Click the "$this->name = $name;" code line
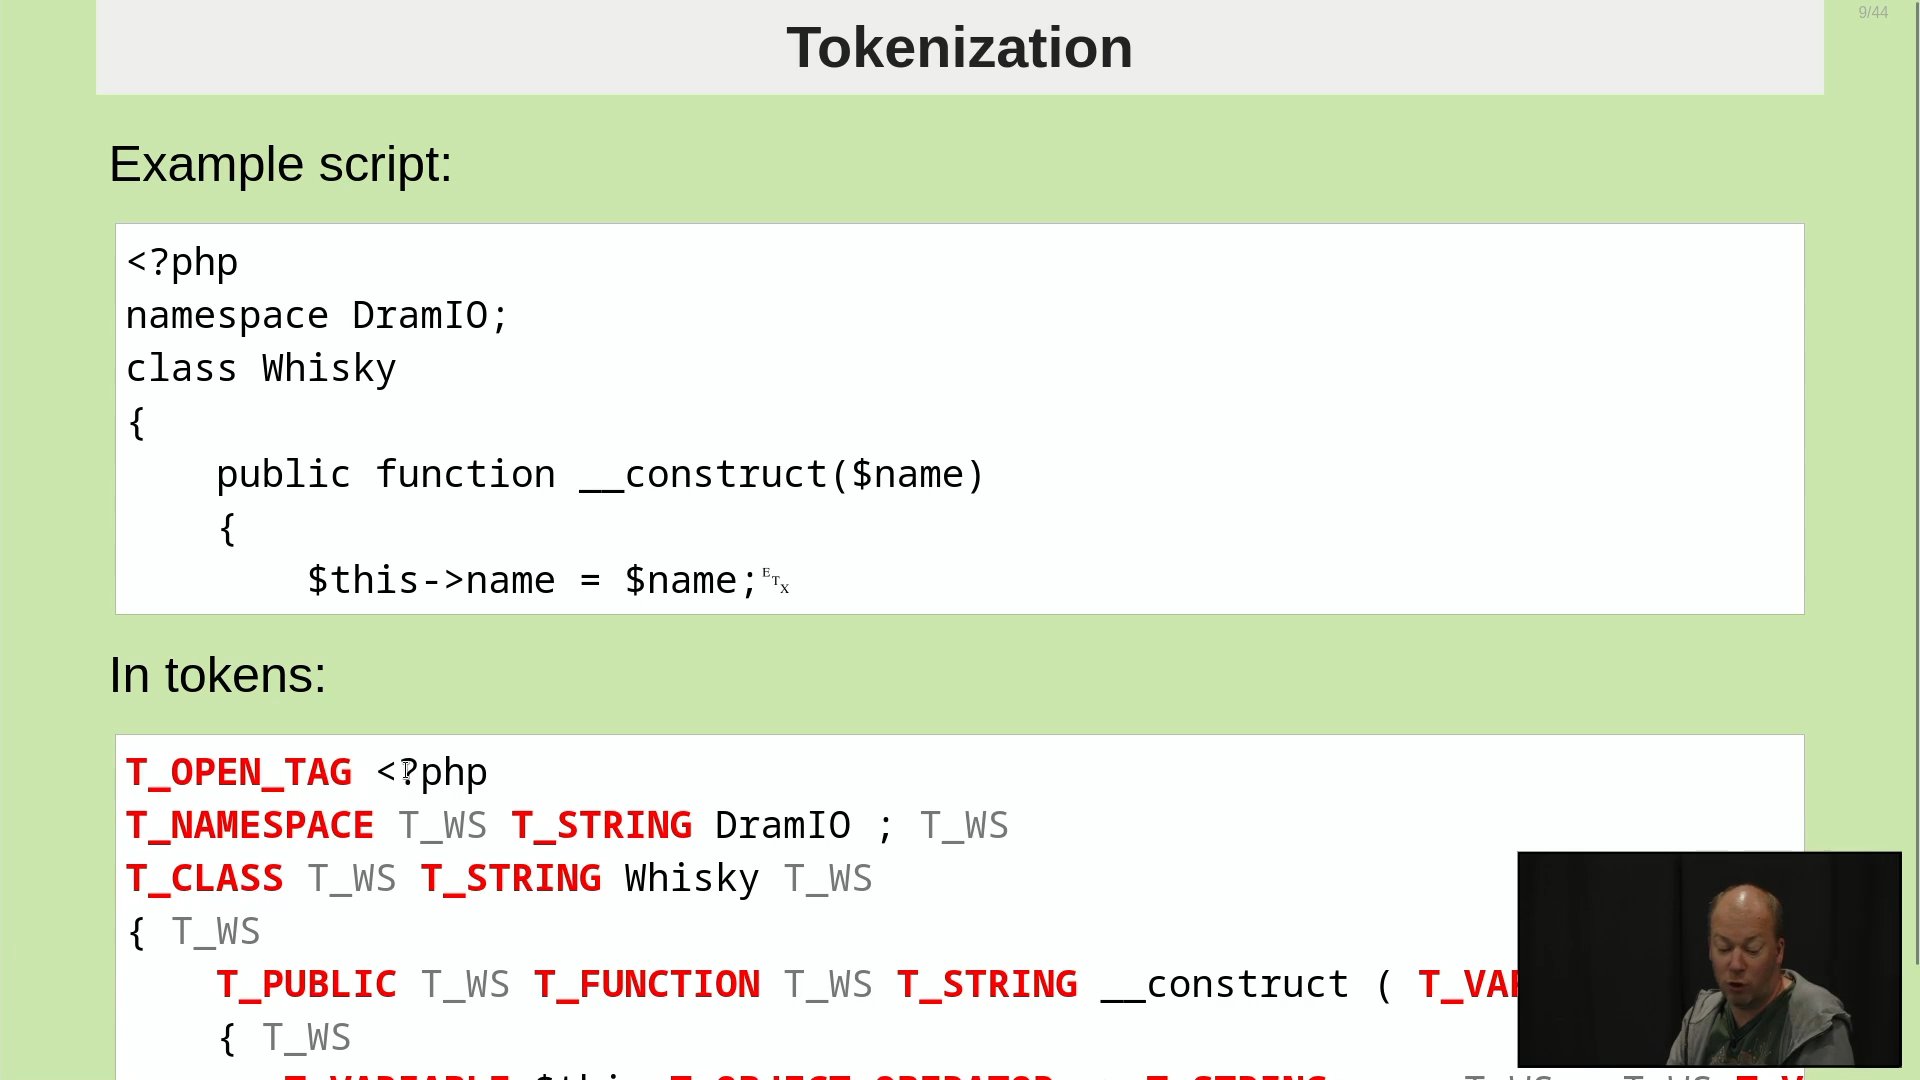1920x1080 pixels. click(532, 581)
